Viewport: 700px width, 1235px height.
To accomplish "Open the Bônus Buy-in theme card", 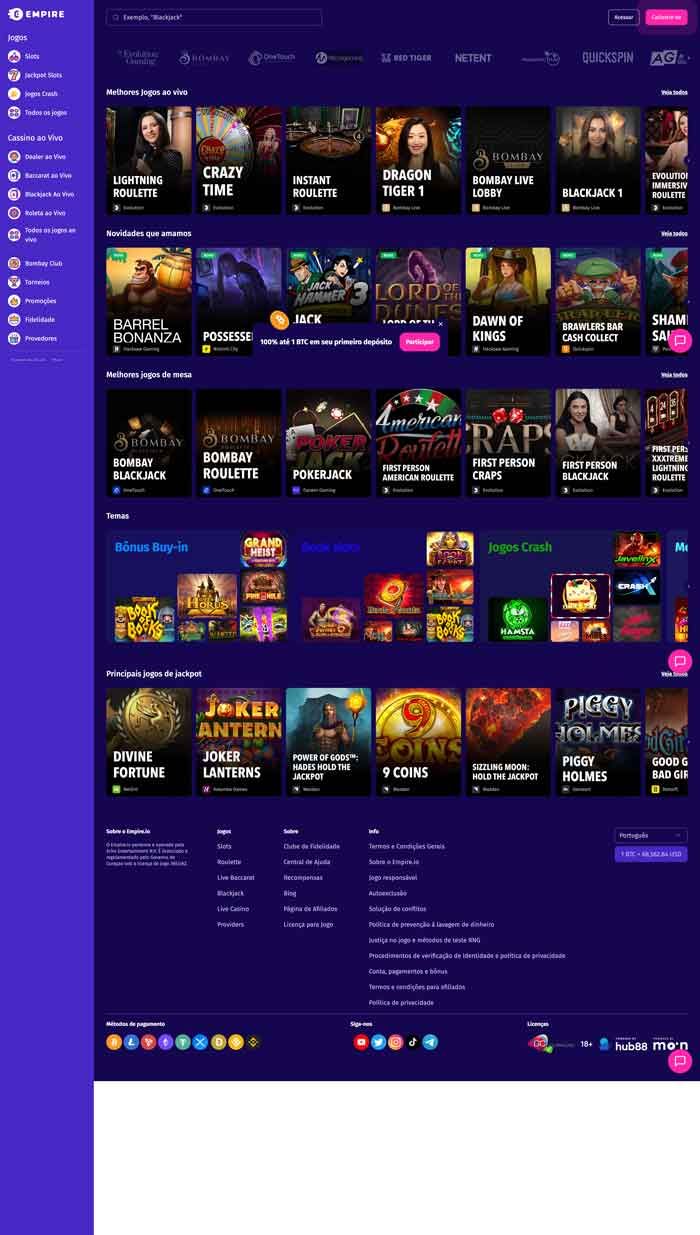I will pos(197,587).
